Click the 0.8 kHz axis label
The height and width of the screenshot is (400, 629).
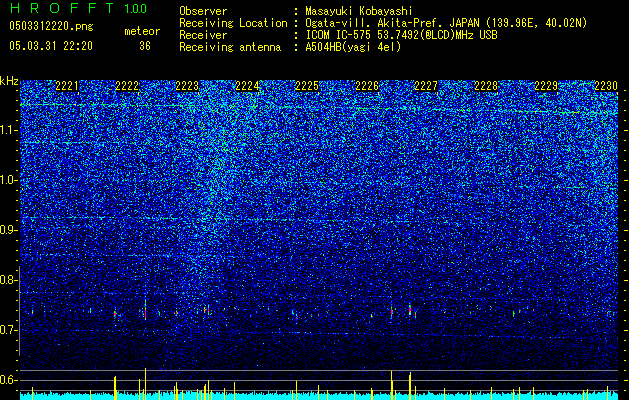click(9, 280)
